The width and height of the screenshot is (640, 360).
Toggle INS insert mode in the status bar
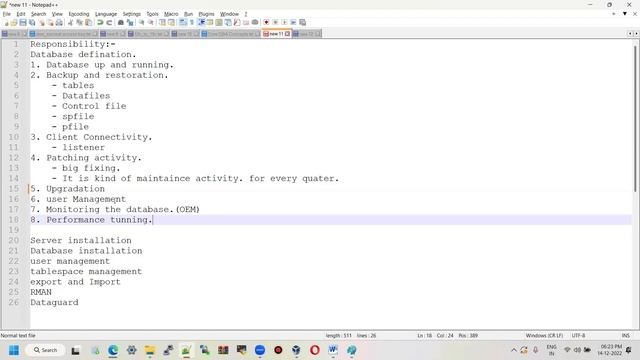click(x=625, y=336)
